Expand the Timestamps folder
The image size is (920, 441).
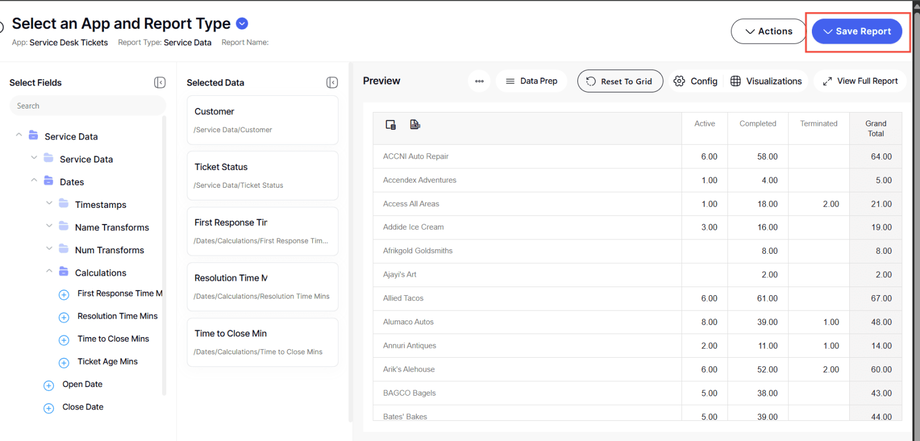(49, 204)
